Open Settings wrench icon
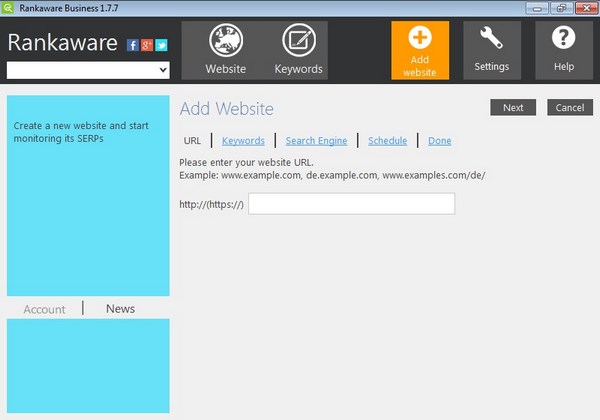Viewport: 600px width, 420px height. click(x=492, y=37)
